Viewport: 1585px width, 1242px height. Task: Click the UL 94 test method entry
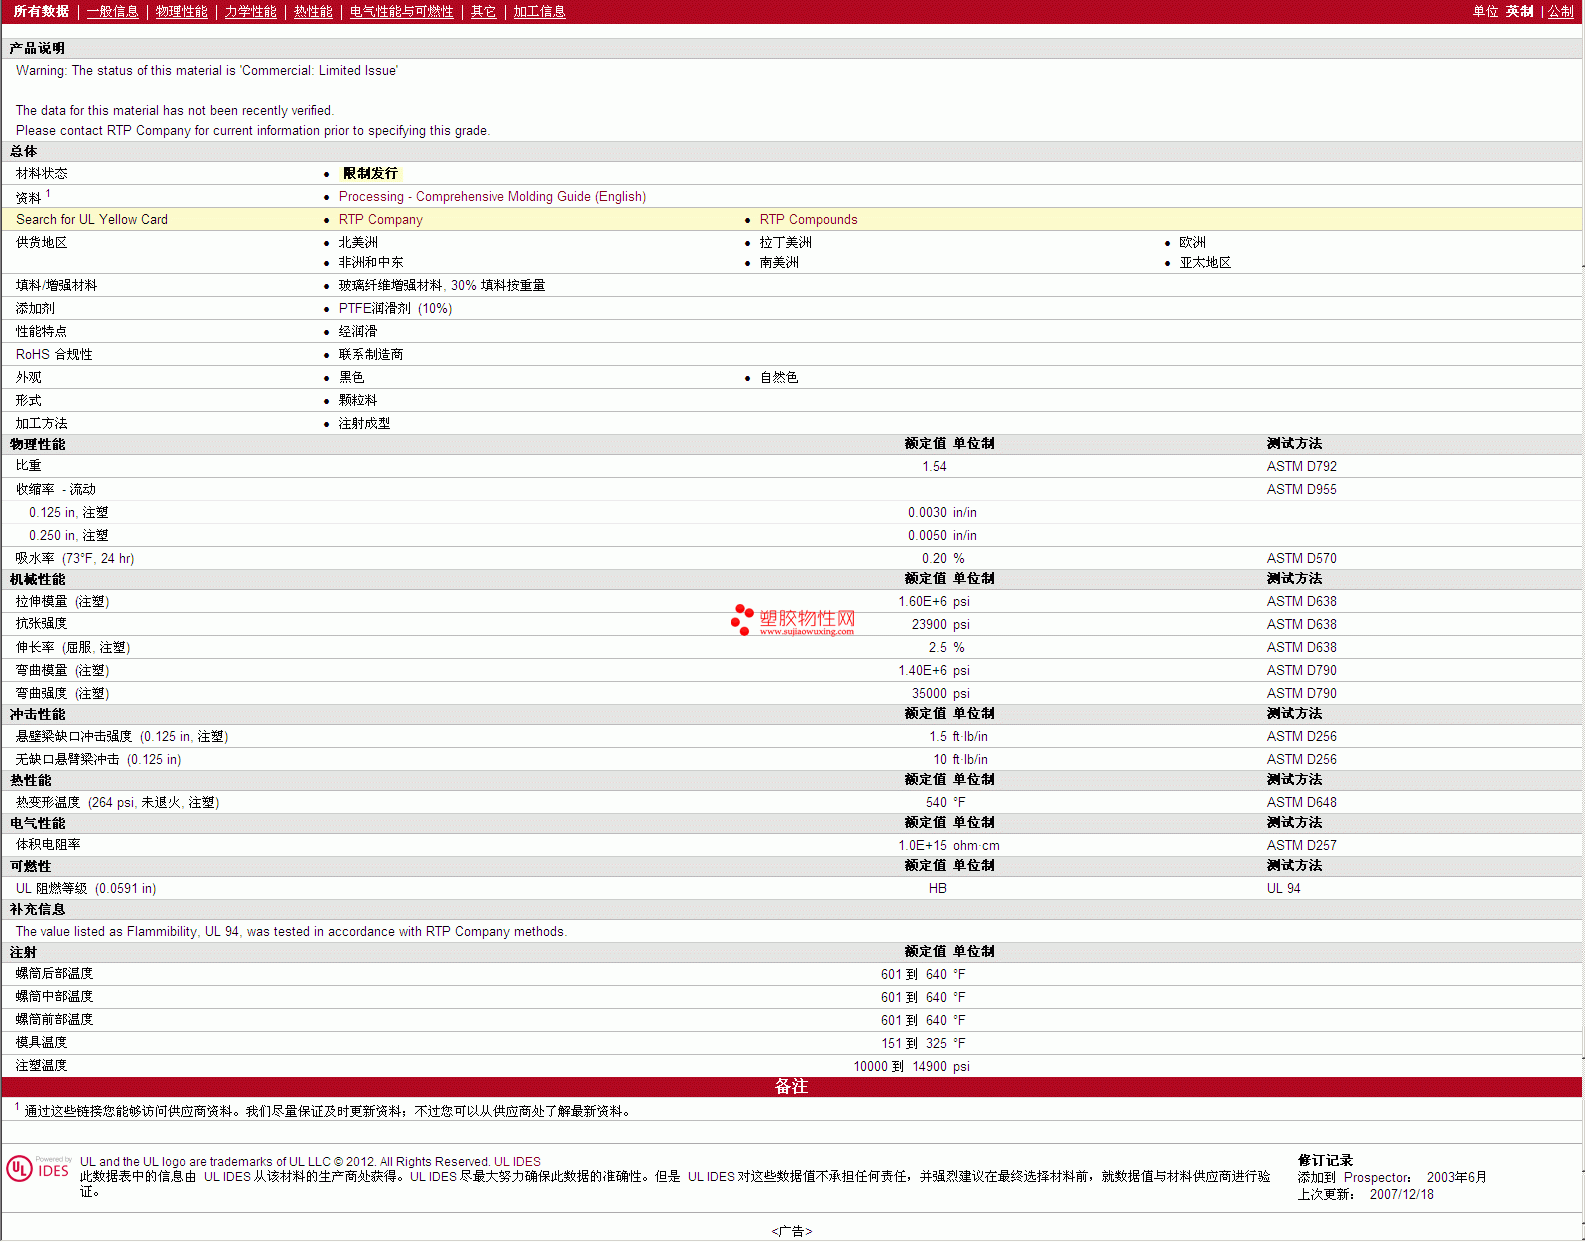point(1283,889)
